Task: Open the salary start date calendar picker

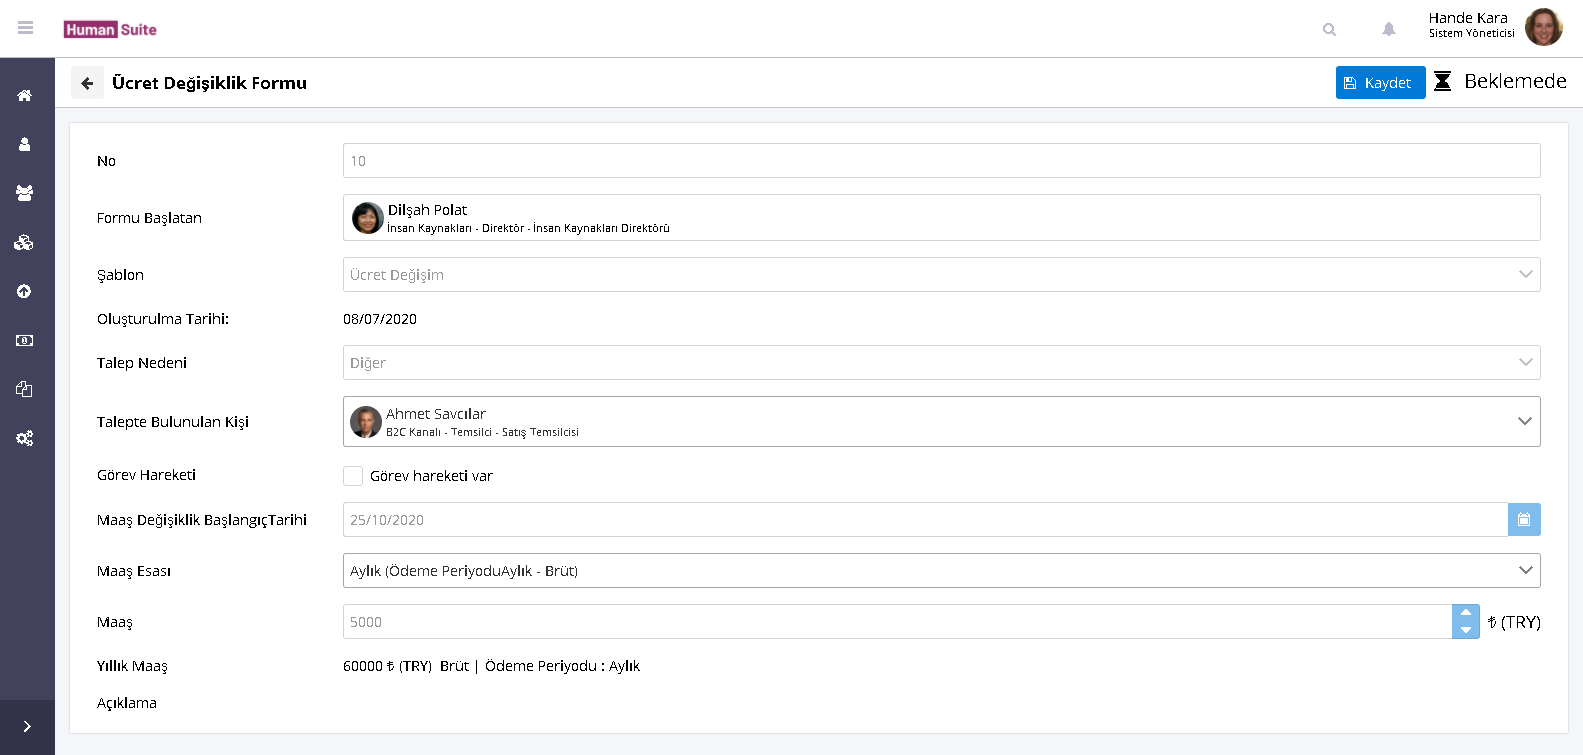Action: pos(1524,520)
